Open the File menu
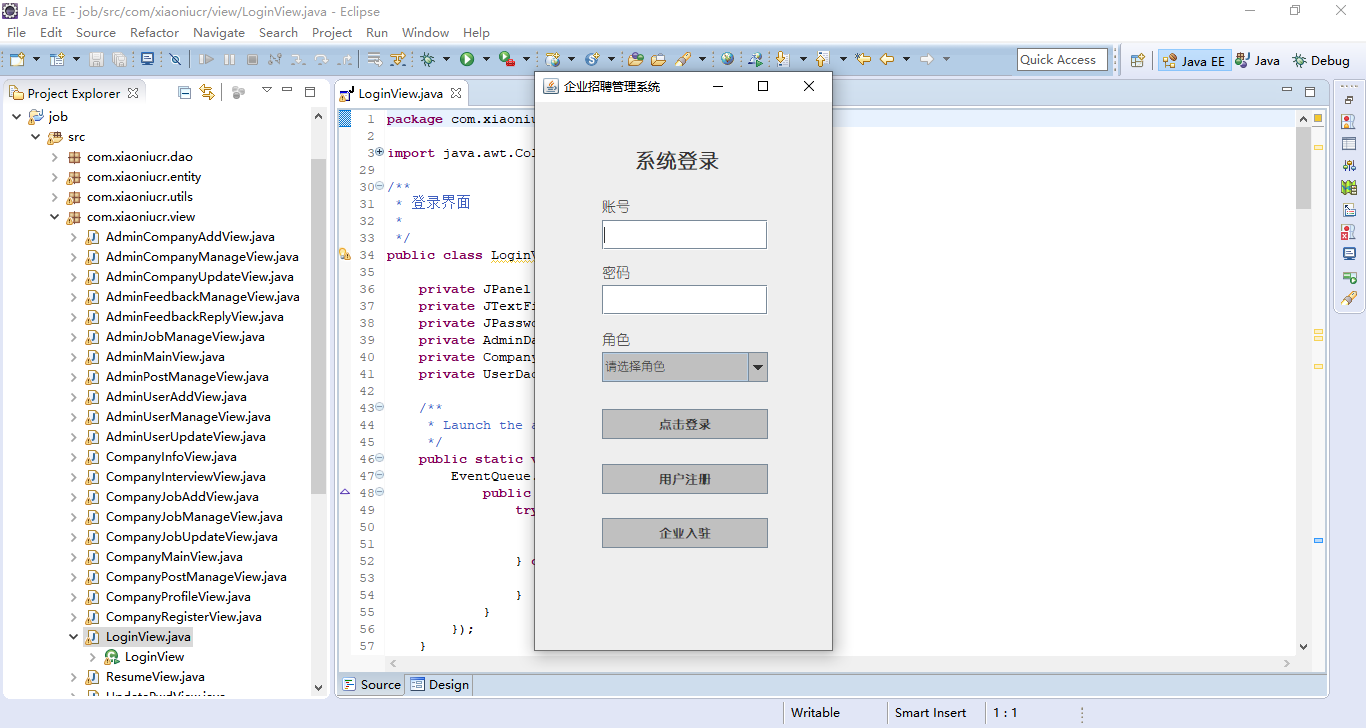The height and width of the screenshot is (728, 1366). [16, 32]
